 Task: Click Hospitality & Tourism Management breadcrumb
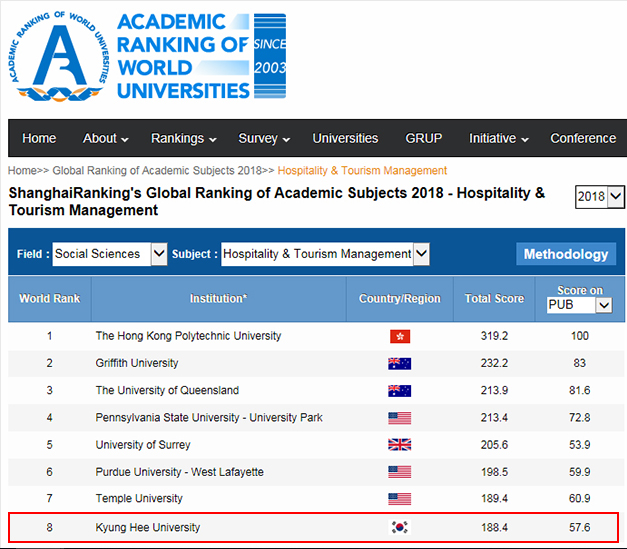pyautogui.click(x=362, y=171)
